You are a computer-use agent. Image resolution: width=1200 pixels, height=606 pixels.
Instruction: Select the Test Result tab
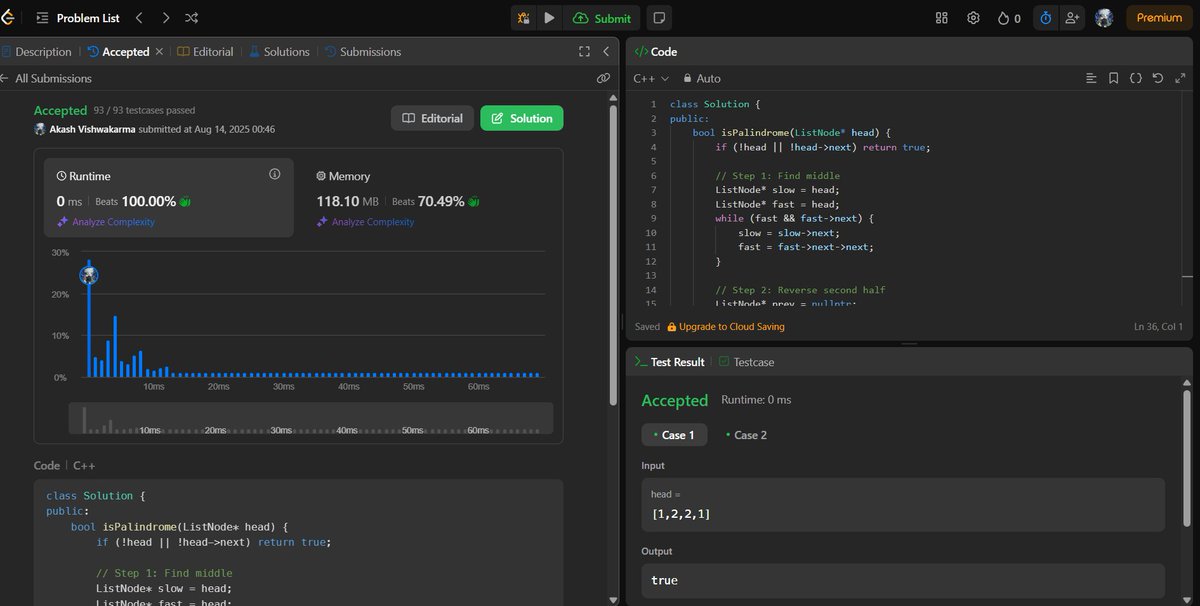[x=669, y=362]
